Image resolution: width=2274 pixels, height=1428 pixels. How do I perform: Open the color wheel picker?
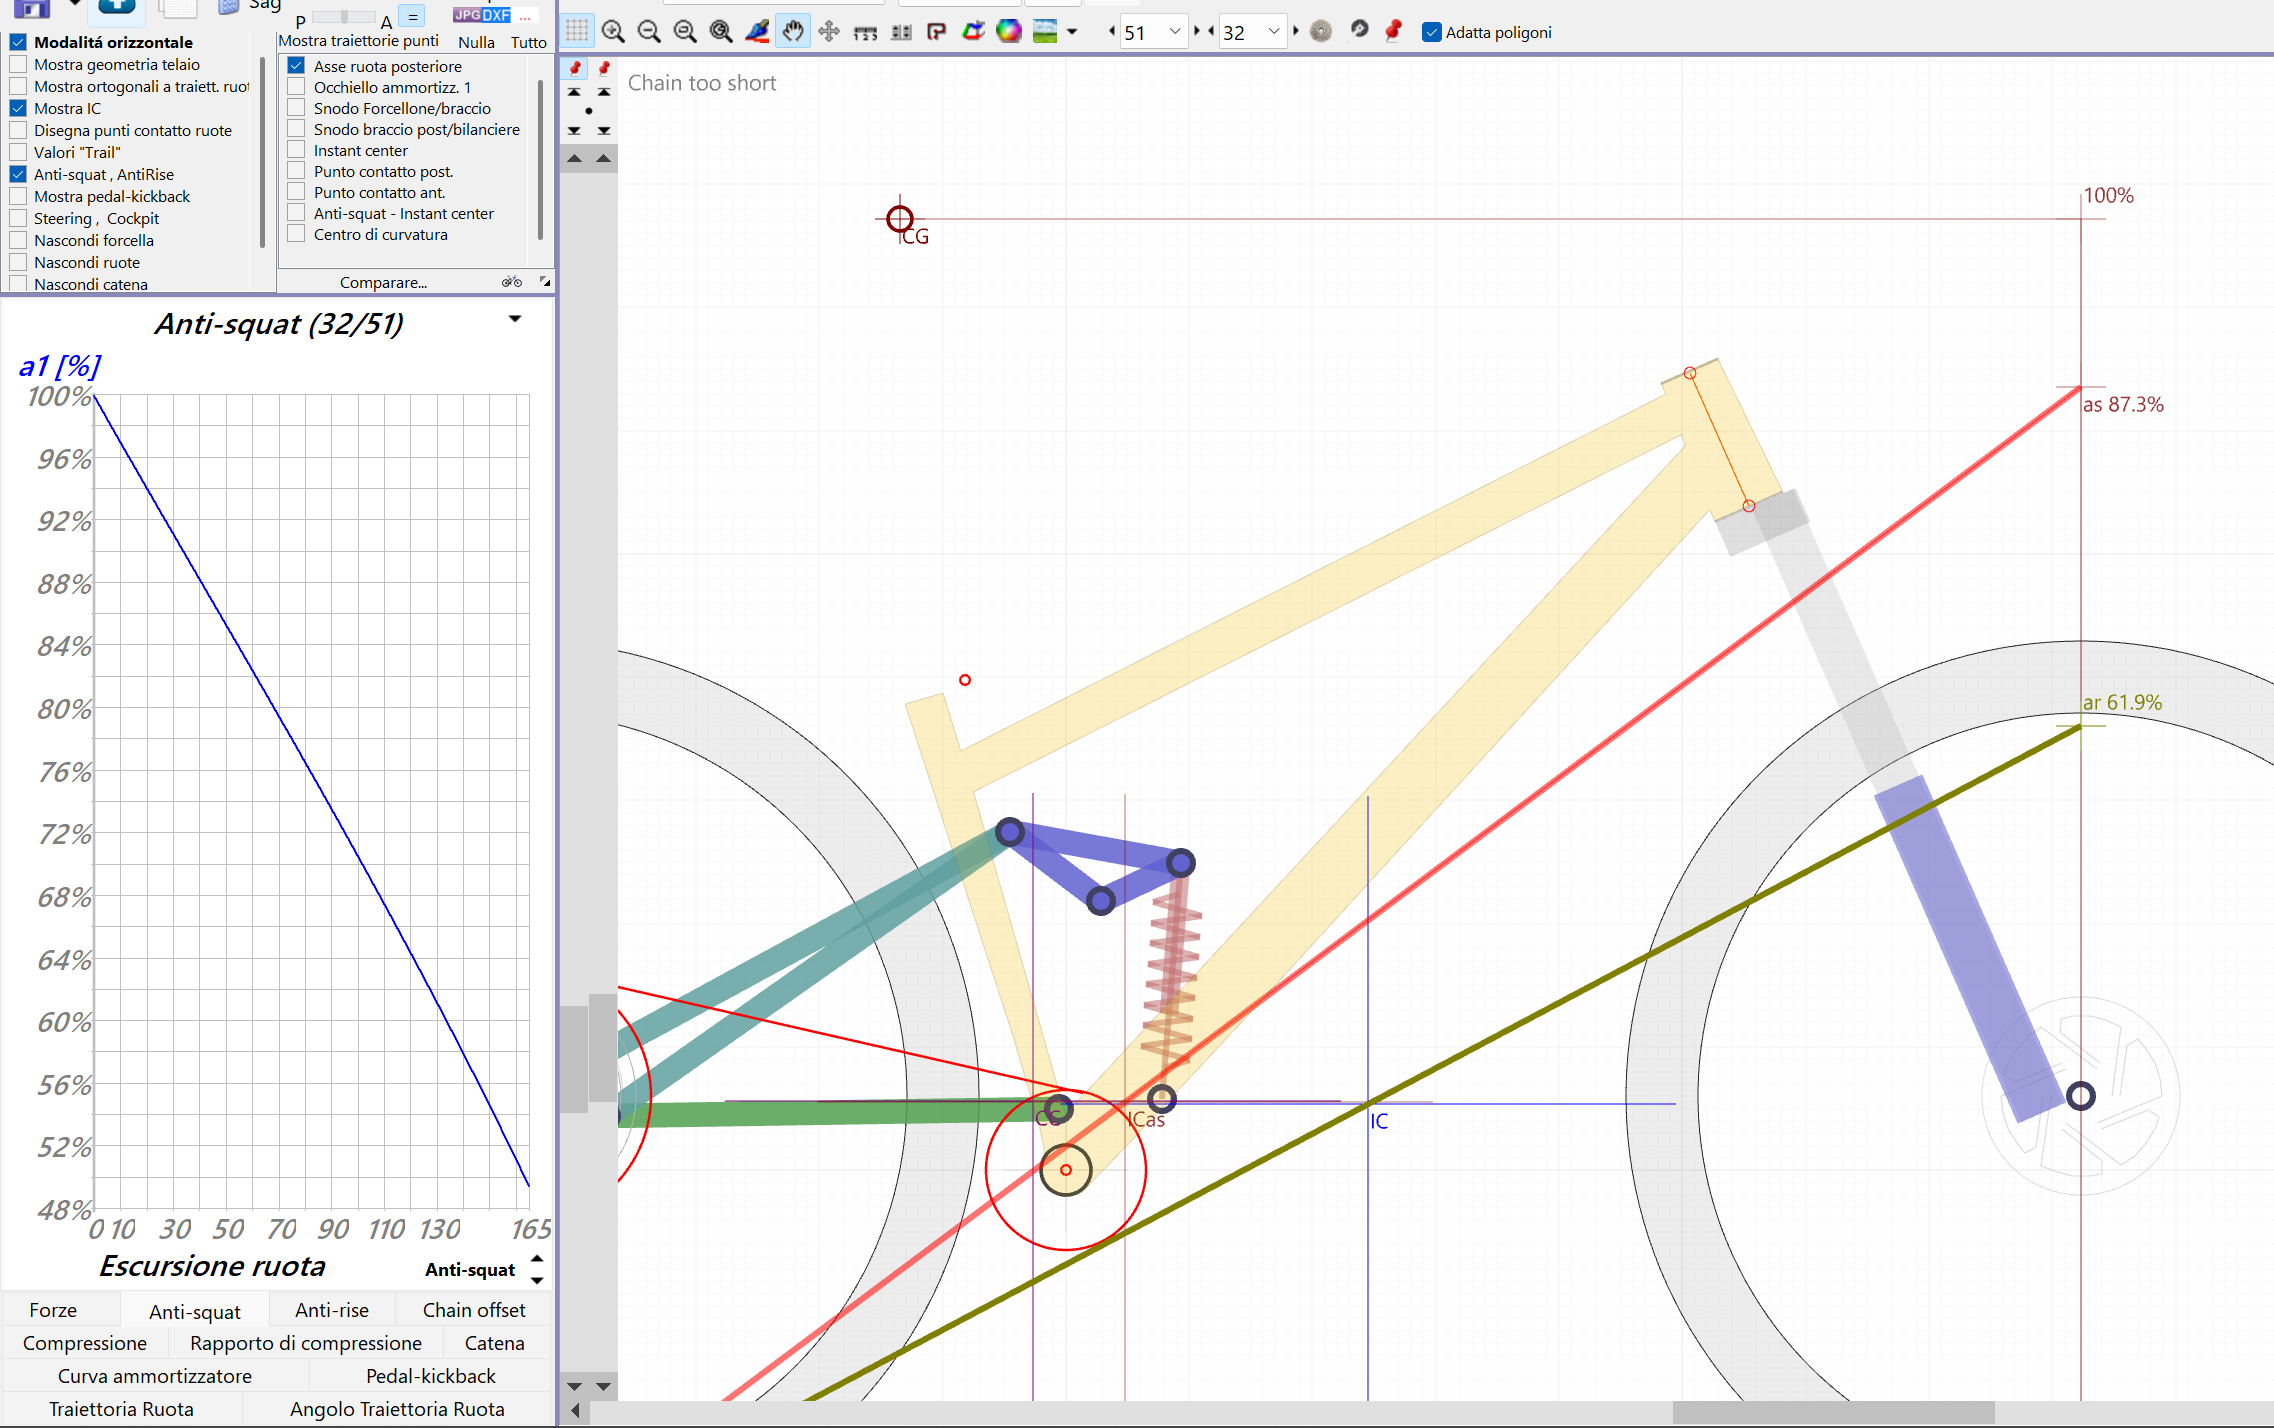pyautogui.click(x=1009, y=31)
